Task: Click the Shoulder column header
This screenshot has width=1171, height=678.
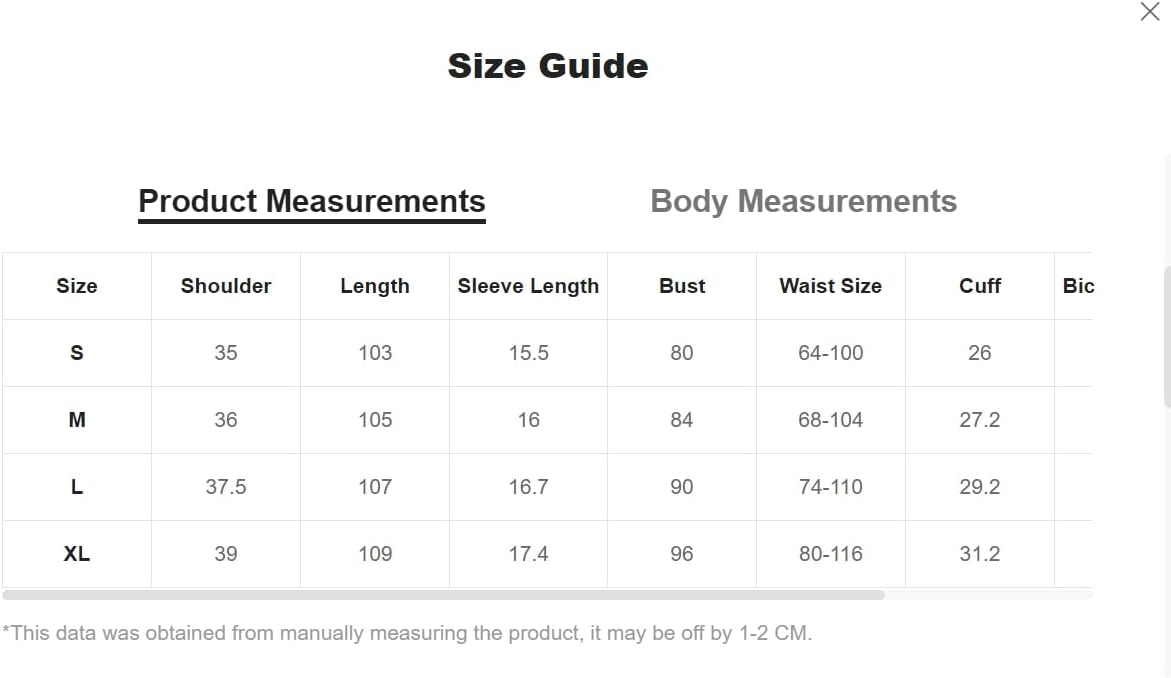Action: (x=226, y=286)
